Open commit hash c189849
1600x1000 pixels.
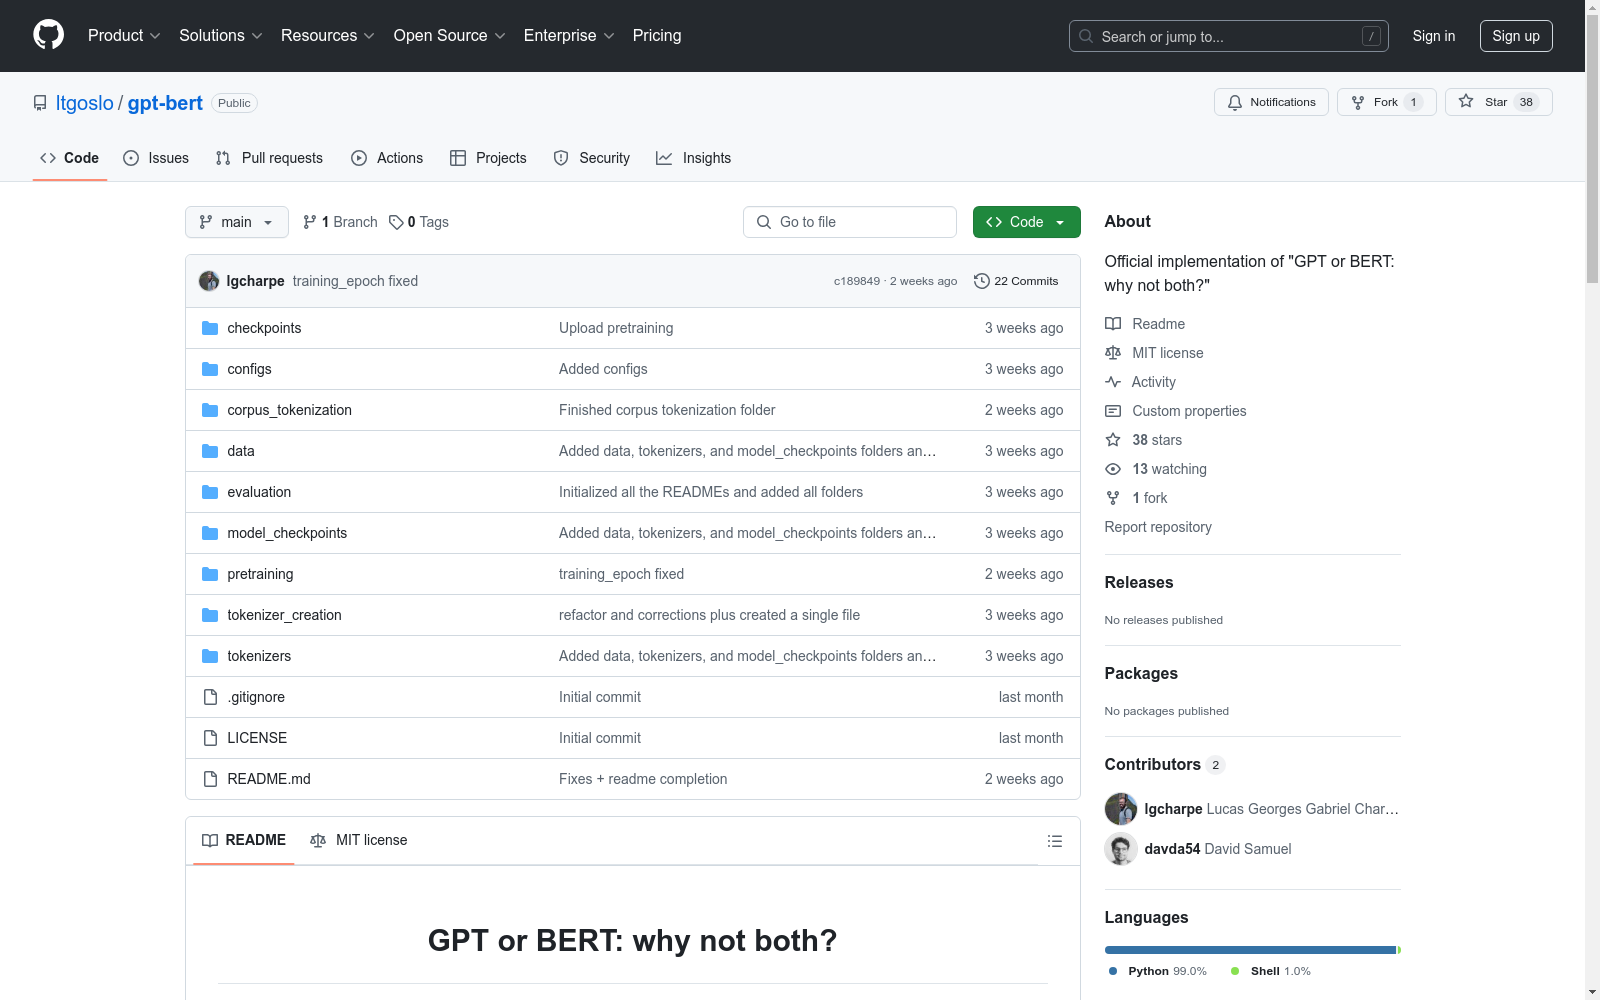pyautogui.click(x=857, y=281)
